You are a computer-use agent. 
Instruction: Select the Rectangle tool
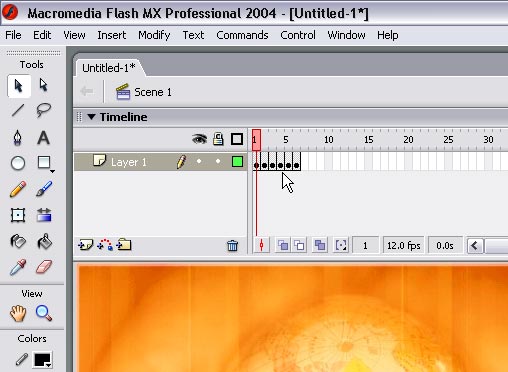(44, 162)
